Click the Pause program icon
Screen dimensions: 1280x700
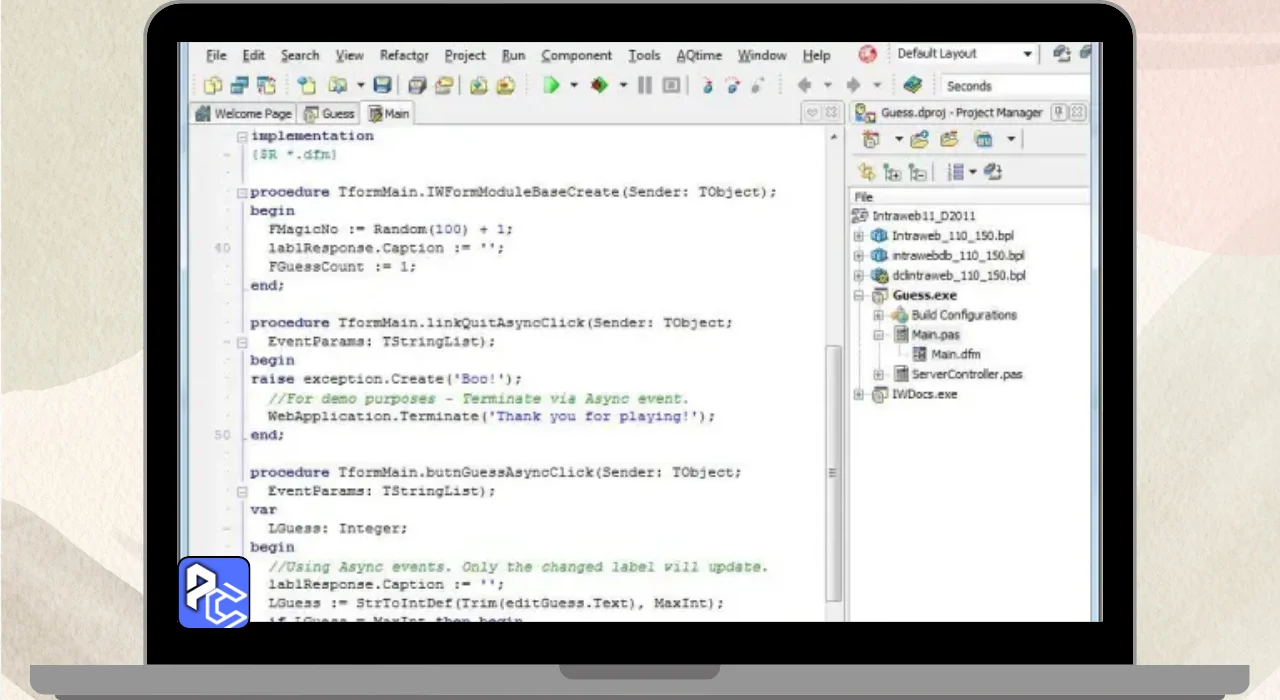coord(645,86)
